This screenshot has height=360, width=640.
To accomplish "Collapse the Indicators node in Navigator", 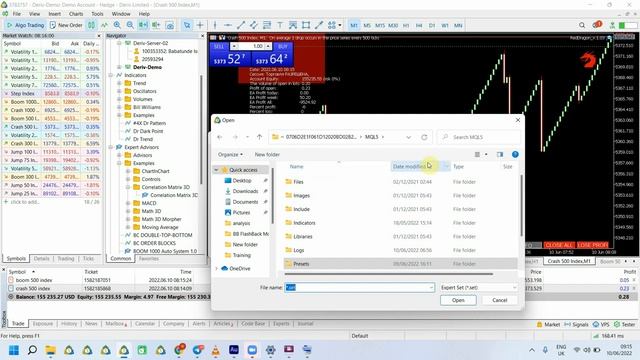I will coord(111,75).
